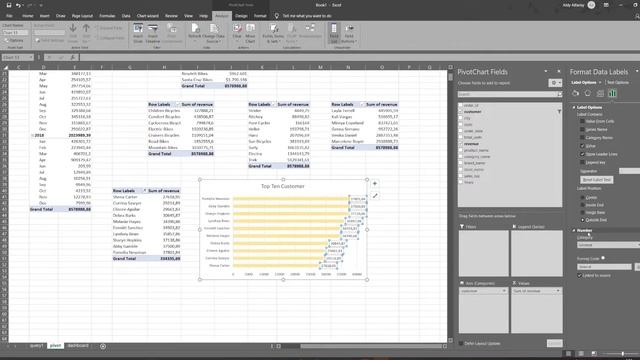640x360 pixels.
Task: Click in the field Search box
Action: [510, 94]
